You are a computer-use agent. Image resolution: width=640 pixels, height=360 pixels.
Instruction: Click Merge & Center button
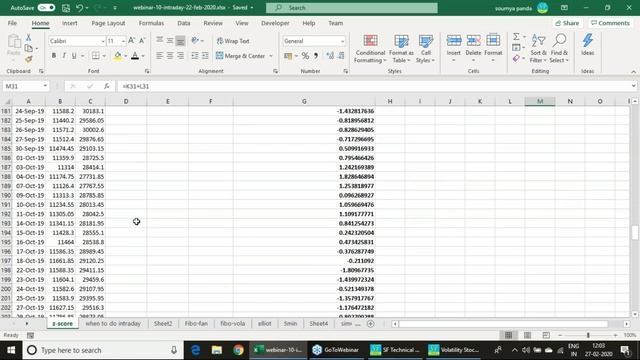coord(241,56)
